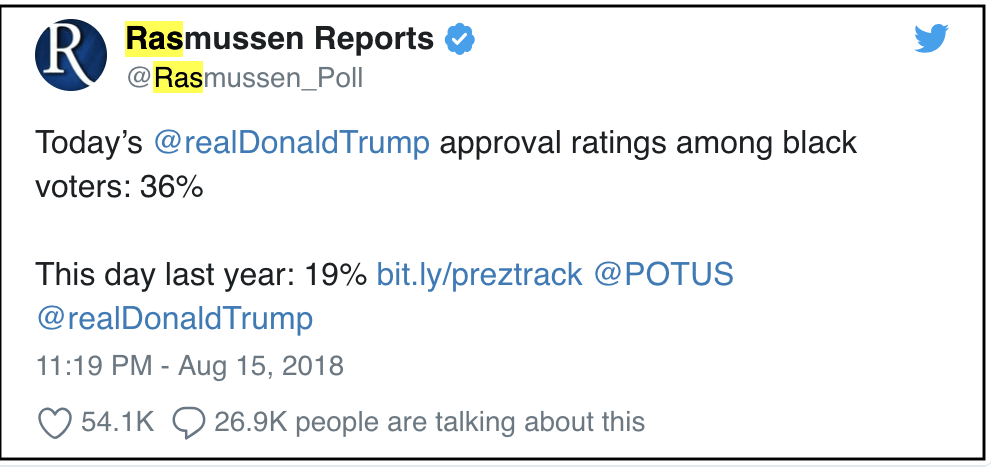Image resolution: width=991 pixels, height=471 pixels.
Task: Open the @realDonaldTrump mention after "Today's"
Action: tap(292, 143)
